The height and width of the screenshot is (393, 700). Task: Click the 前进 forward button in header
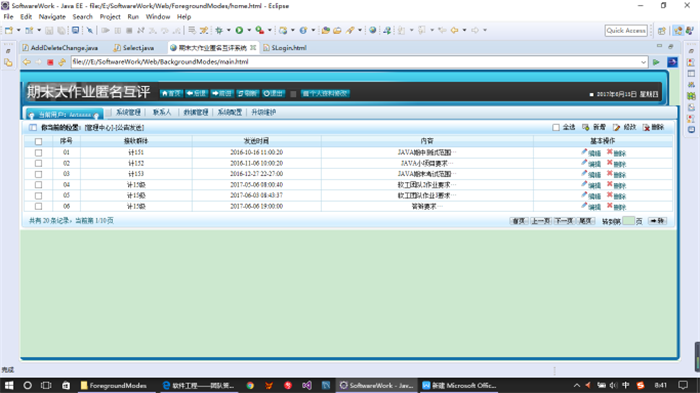(x=222, y=93)
